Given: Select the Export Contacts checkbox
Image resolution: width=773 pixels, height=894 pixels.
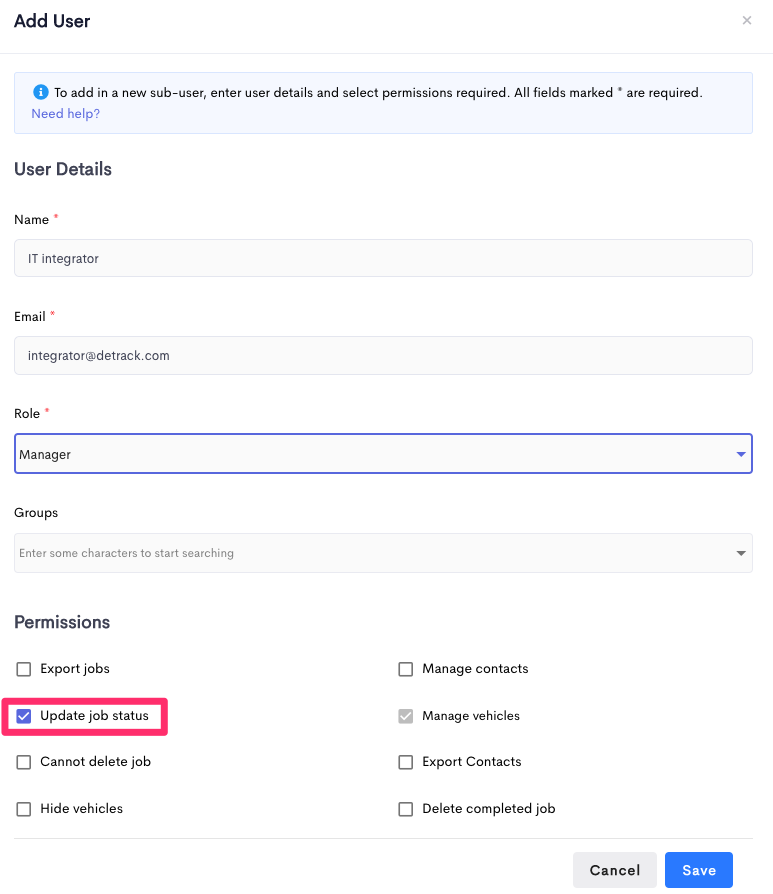Looking at the screenshot, I should tap(406, 762).
